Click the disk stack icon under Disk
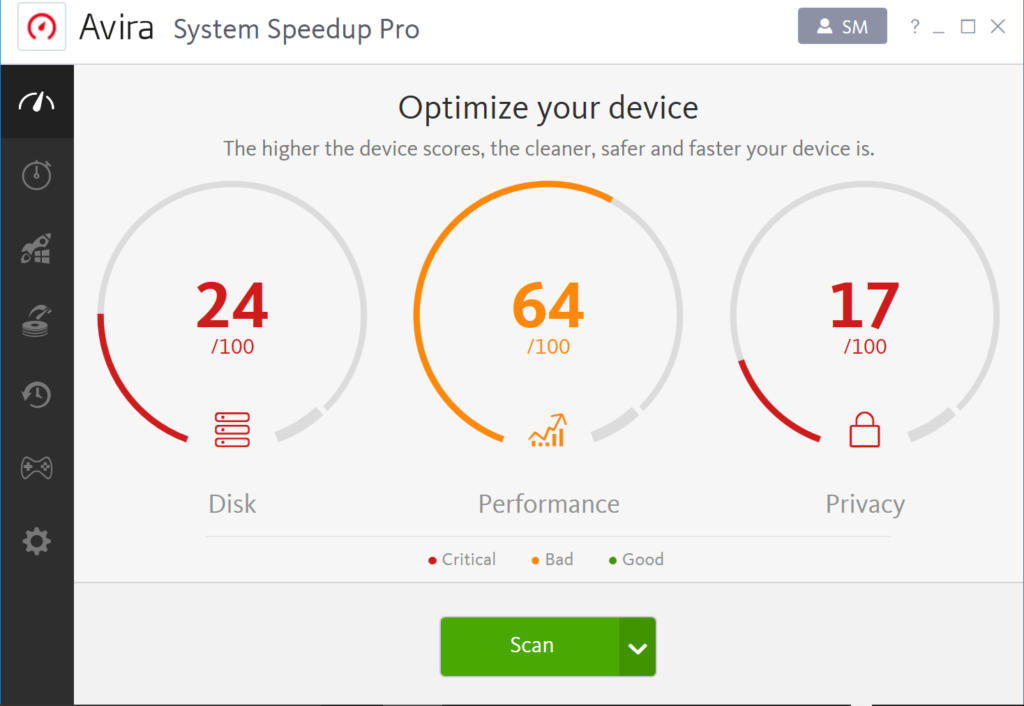 click(x=232, y=430)
